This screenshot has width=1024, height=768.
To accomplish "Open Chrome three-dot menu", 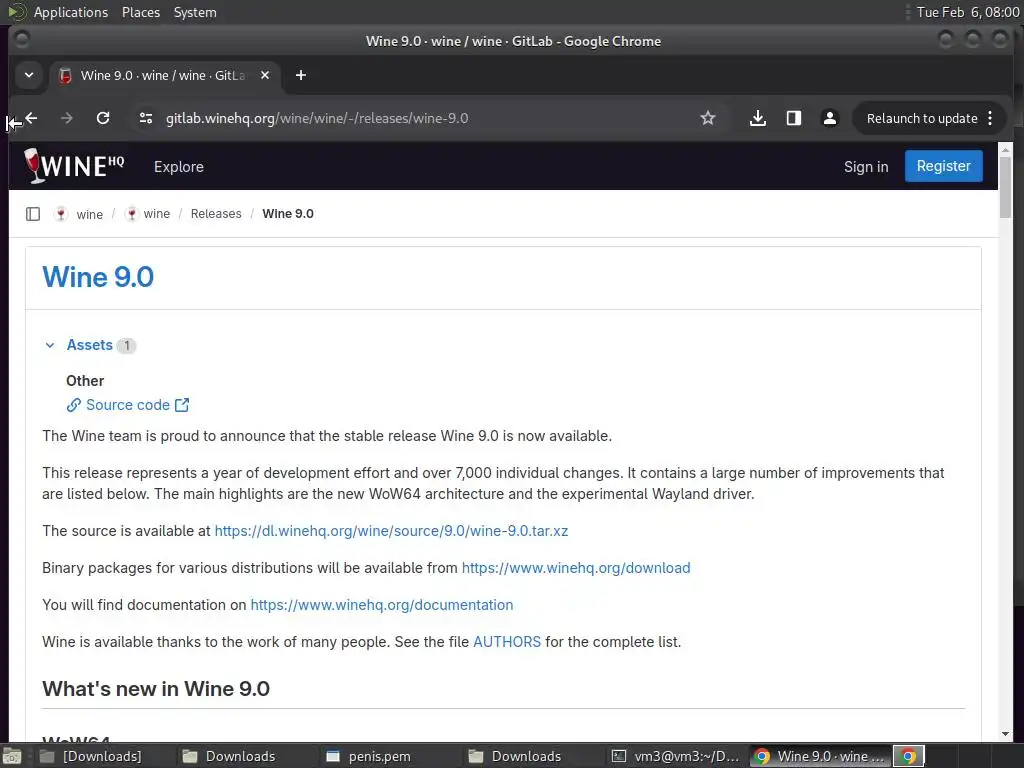I will (x=990, y=118).
